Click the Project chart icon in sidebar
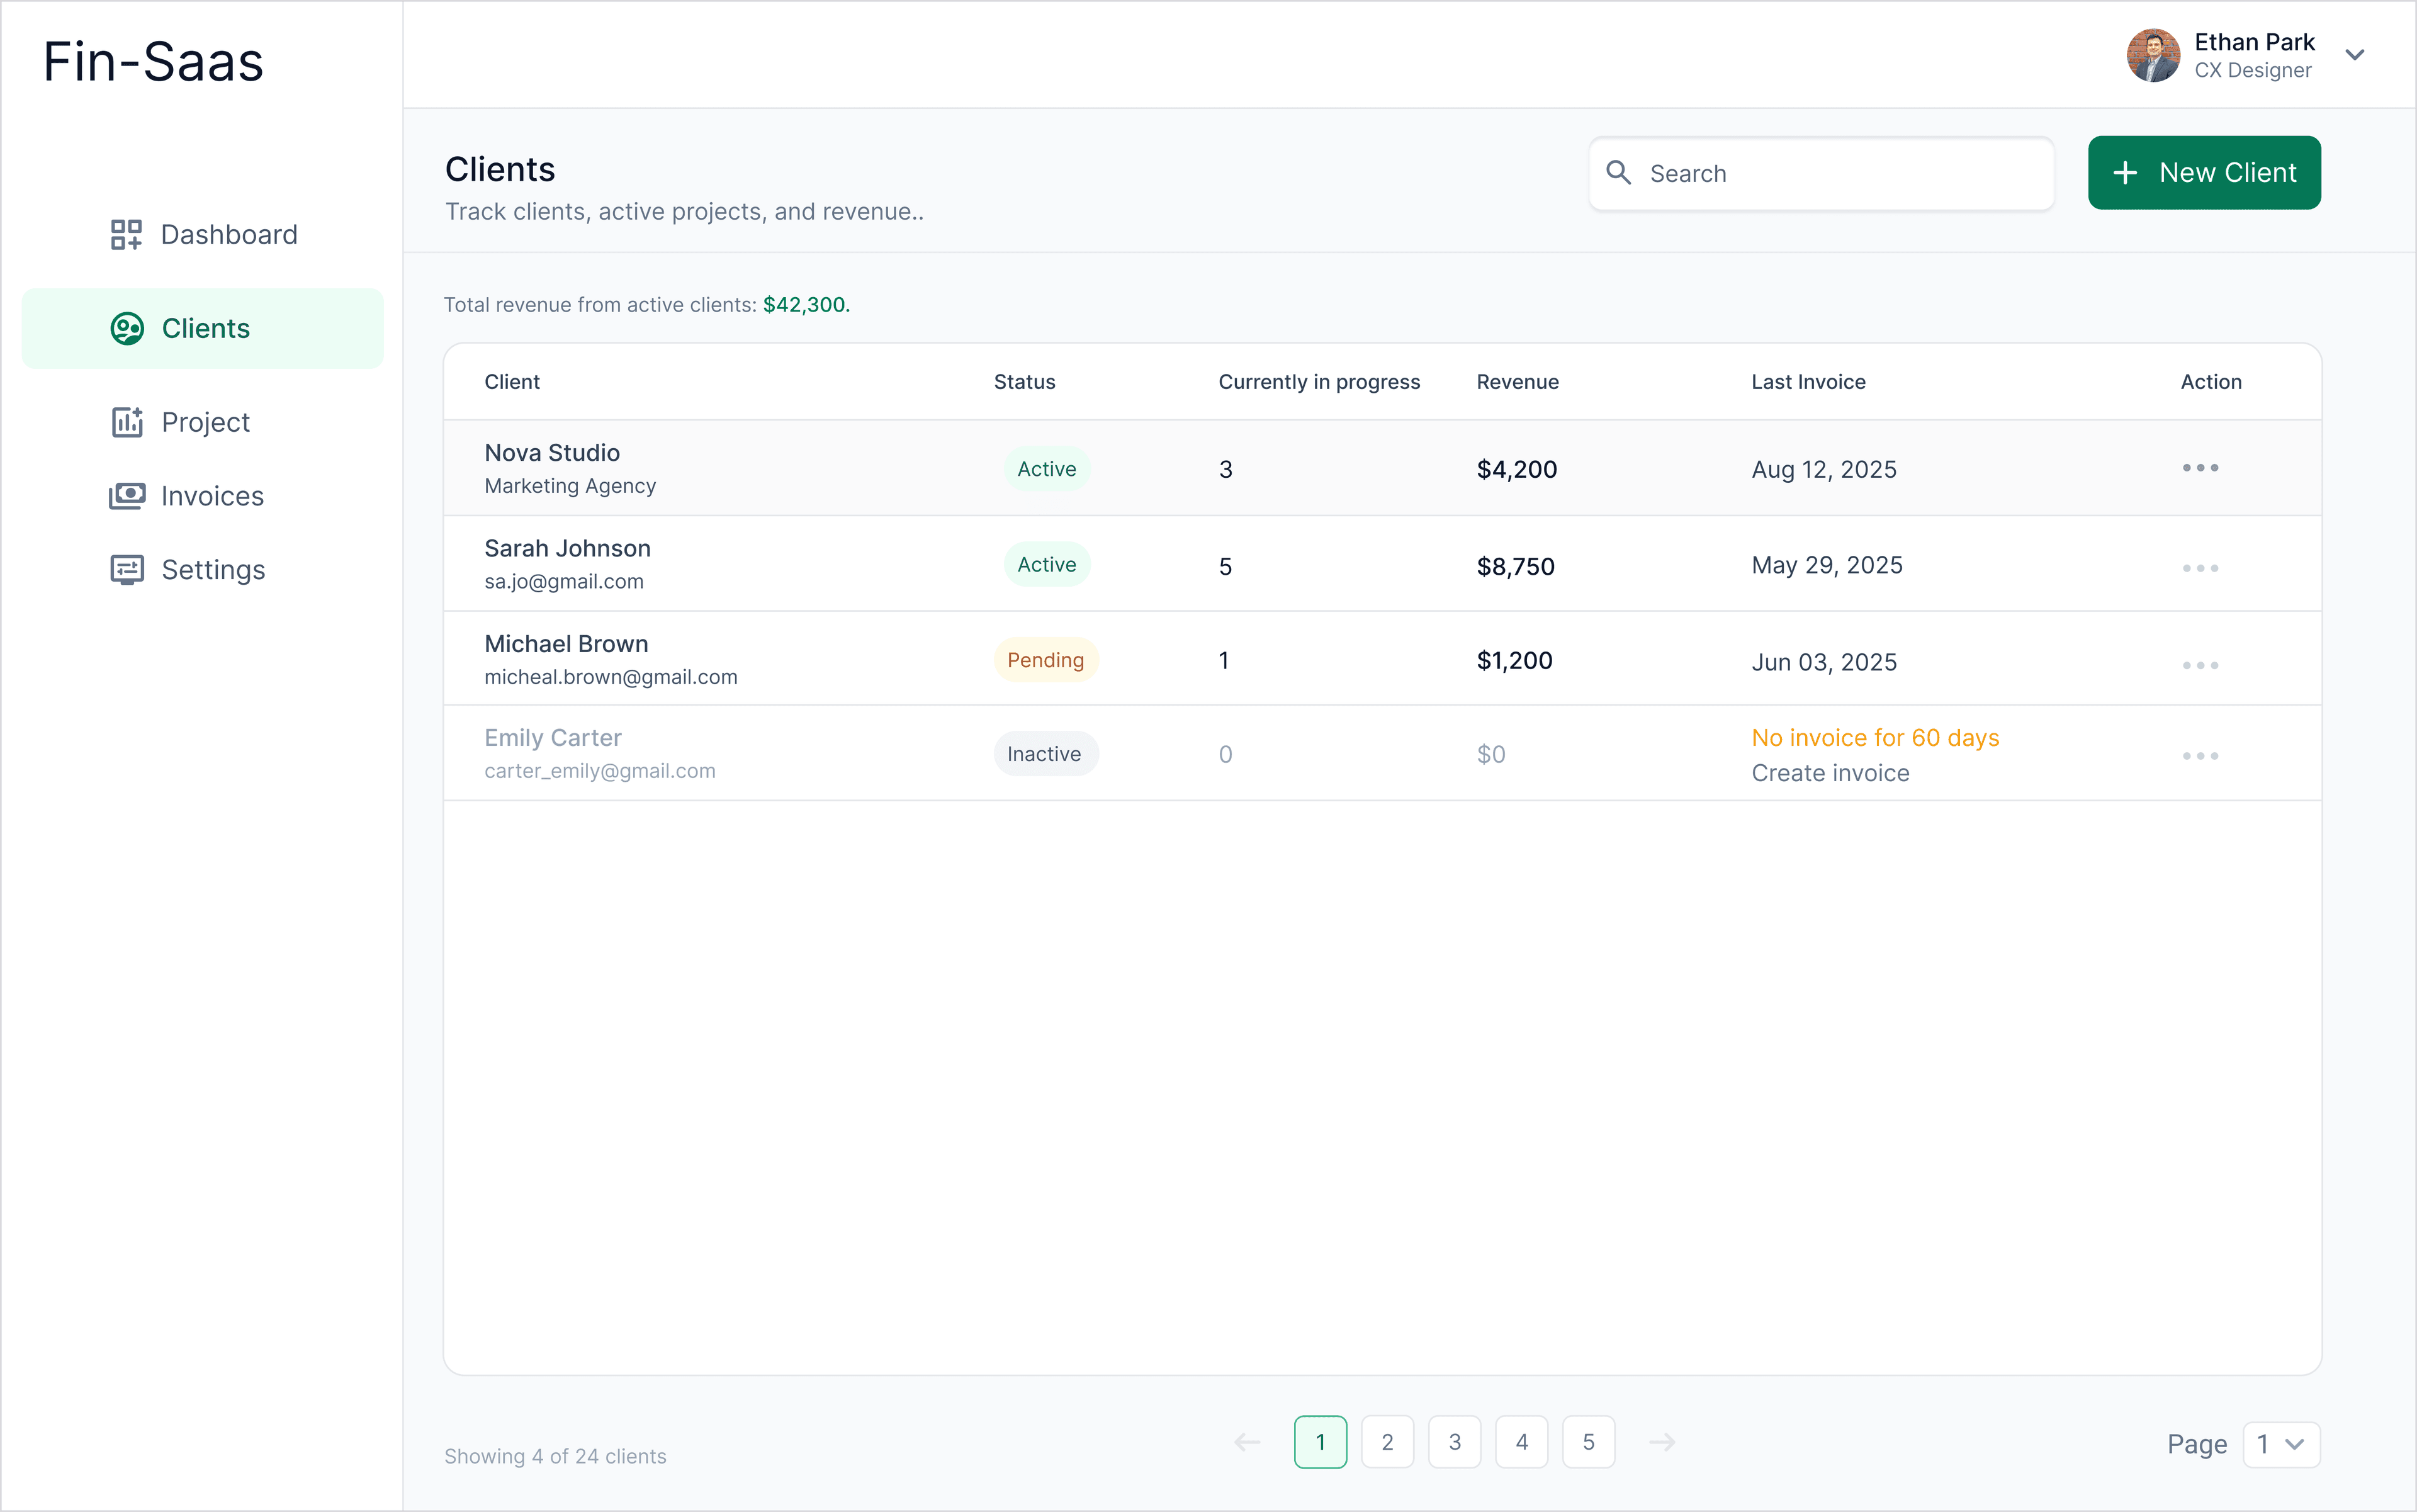Viewport: 2417px width, 1512px height. [x=126, y=422]
